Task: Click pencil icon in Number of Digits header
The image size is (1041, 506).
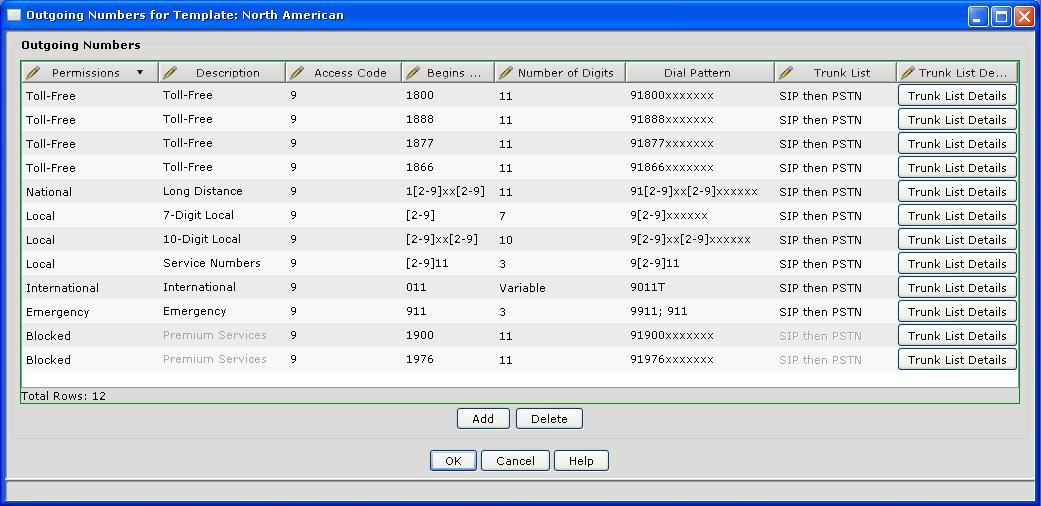Action: [x=506, y=72]
